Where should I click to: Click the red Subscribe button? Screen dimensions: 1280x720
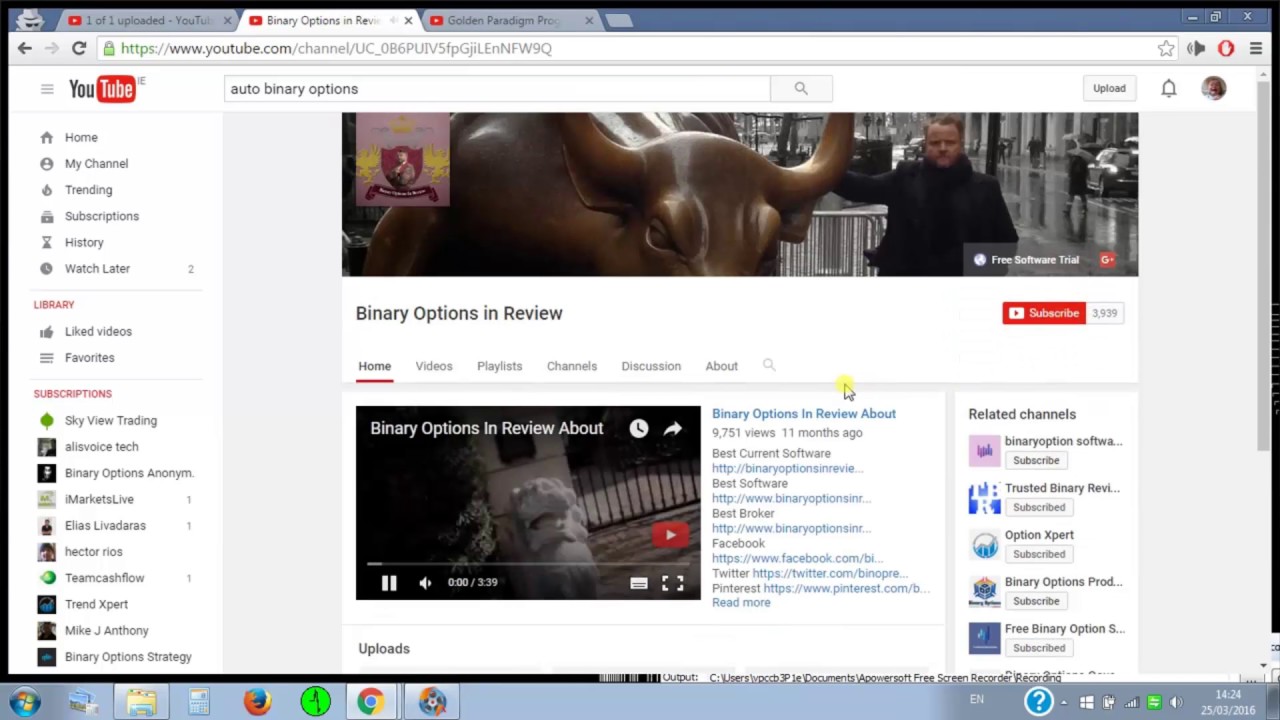click(x=1044, y=313)
